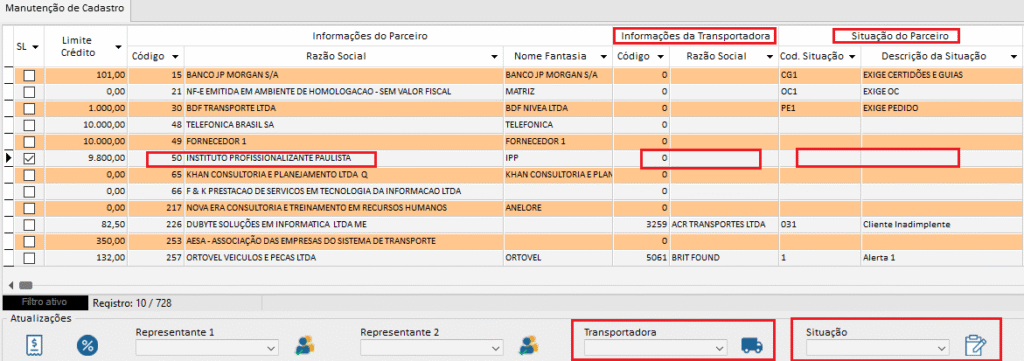Click the BRIT FOUND carrier cell

[724, 258]
